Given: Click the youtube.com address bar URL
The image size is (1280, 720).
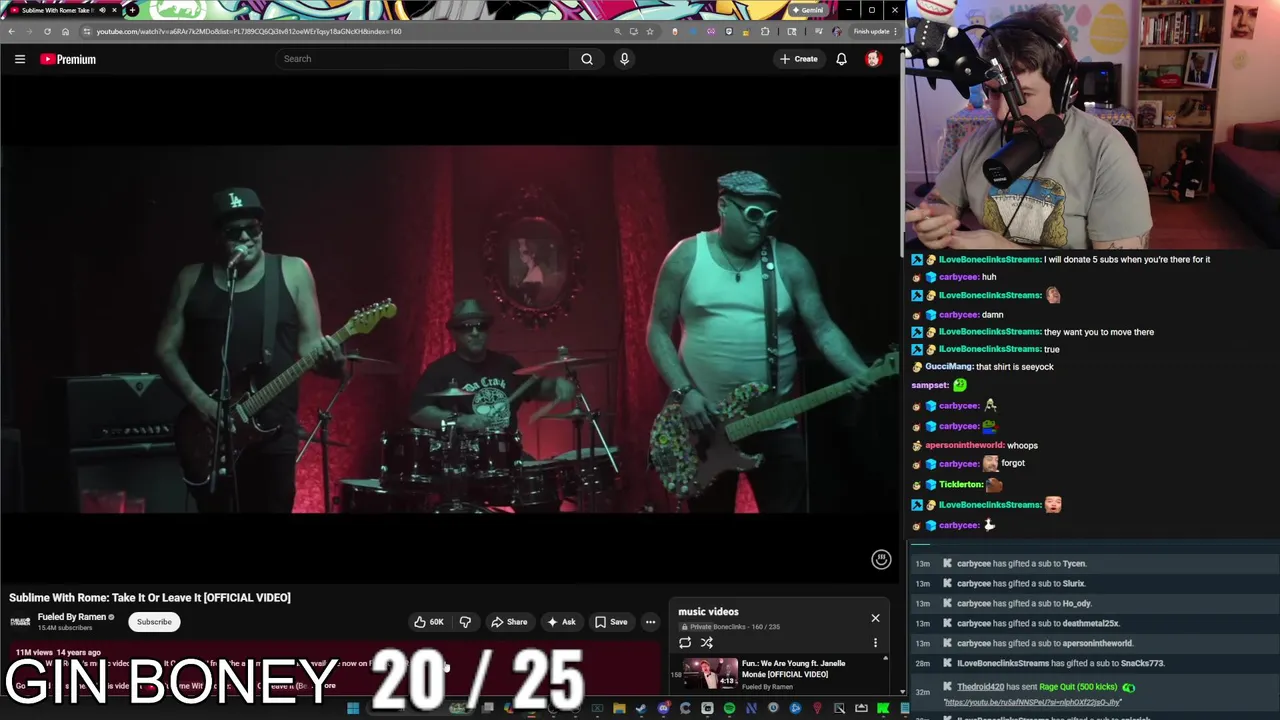Looking at the screenshot, I should 249,31.
